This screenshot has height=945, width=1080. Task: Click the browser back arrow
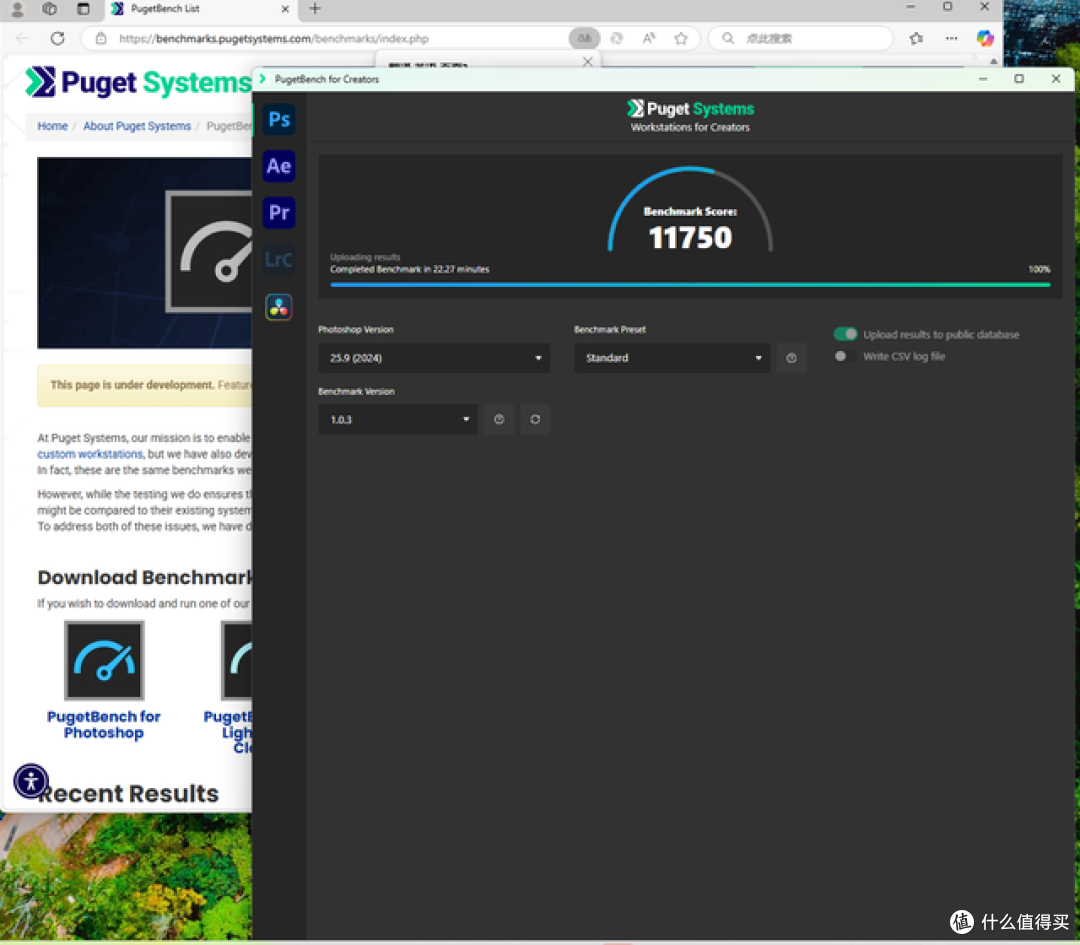pyautogui.click(x=22, y=39)
